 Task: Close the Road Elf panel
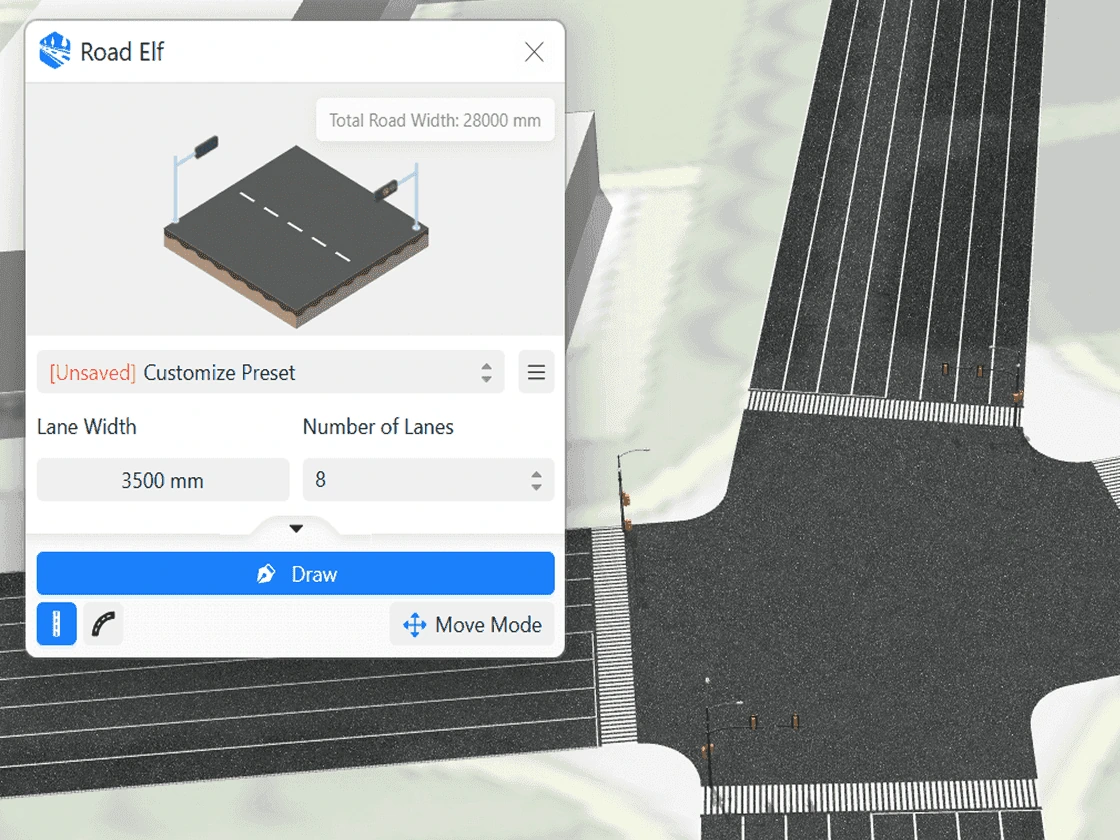534,52
